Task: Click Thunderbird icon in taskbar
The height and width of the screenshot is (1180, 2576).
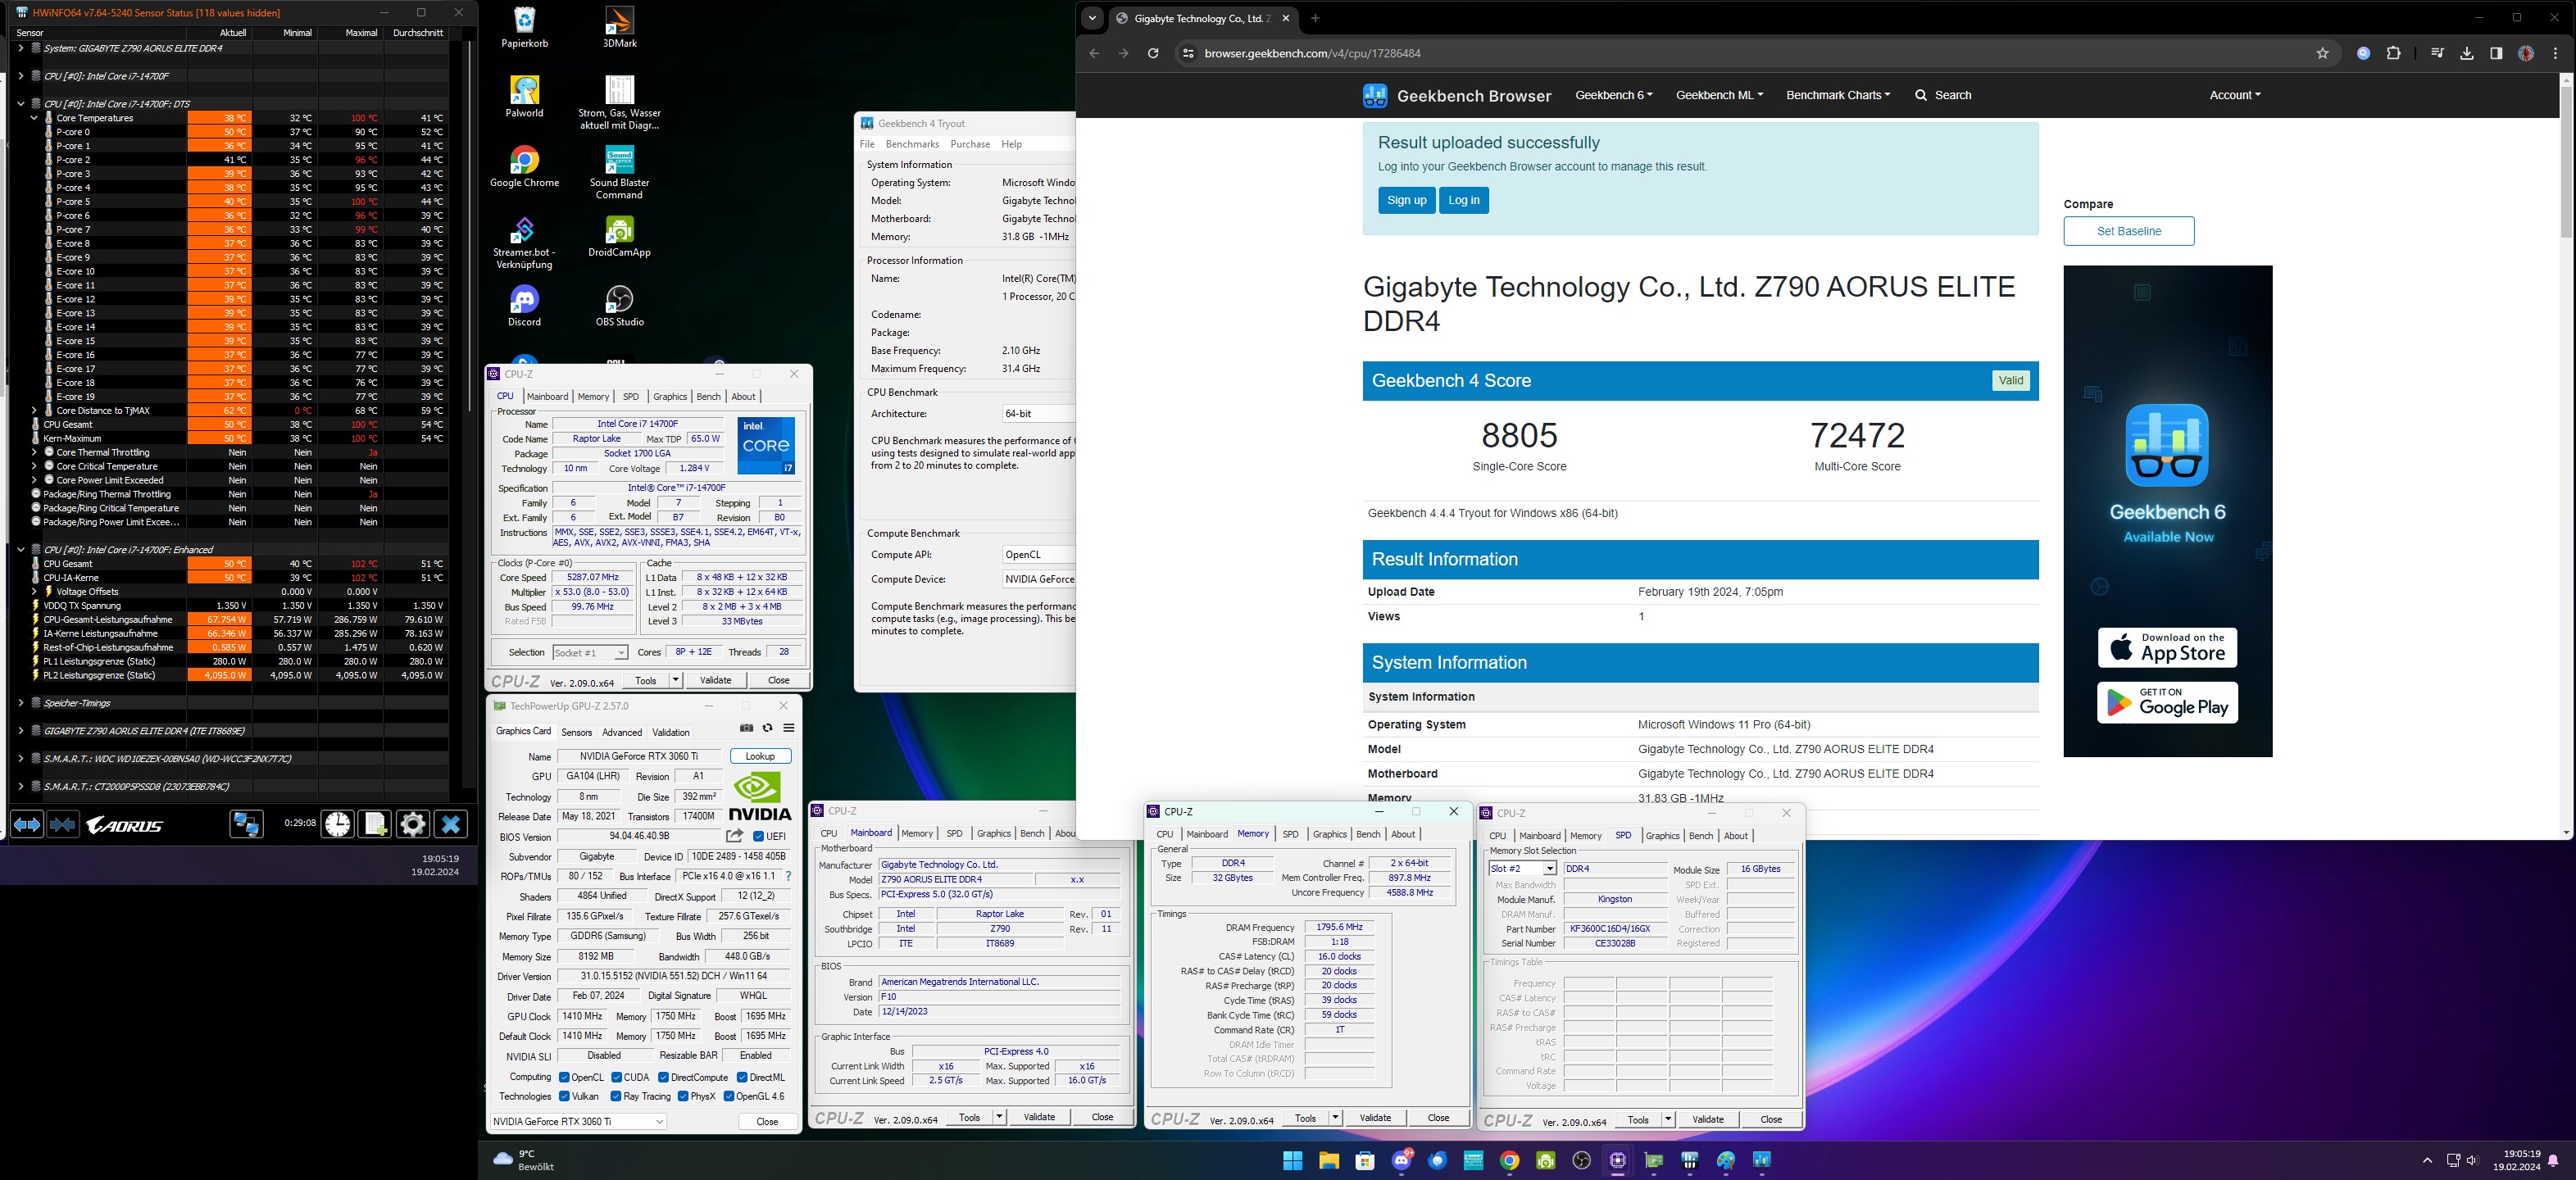Action: click(1438, 1160)
